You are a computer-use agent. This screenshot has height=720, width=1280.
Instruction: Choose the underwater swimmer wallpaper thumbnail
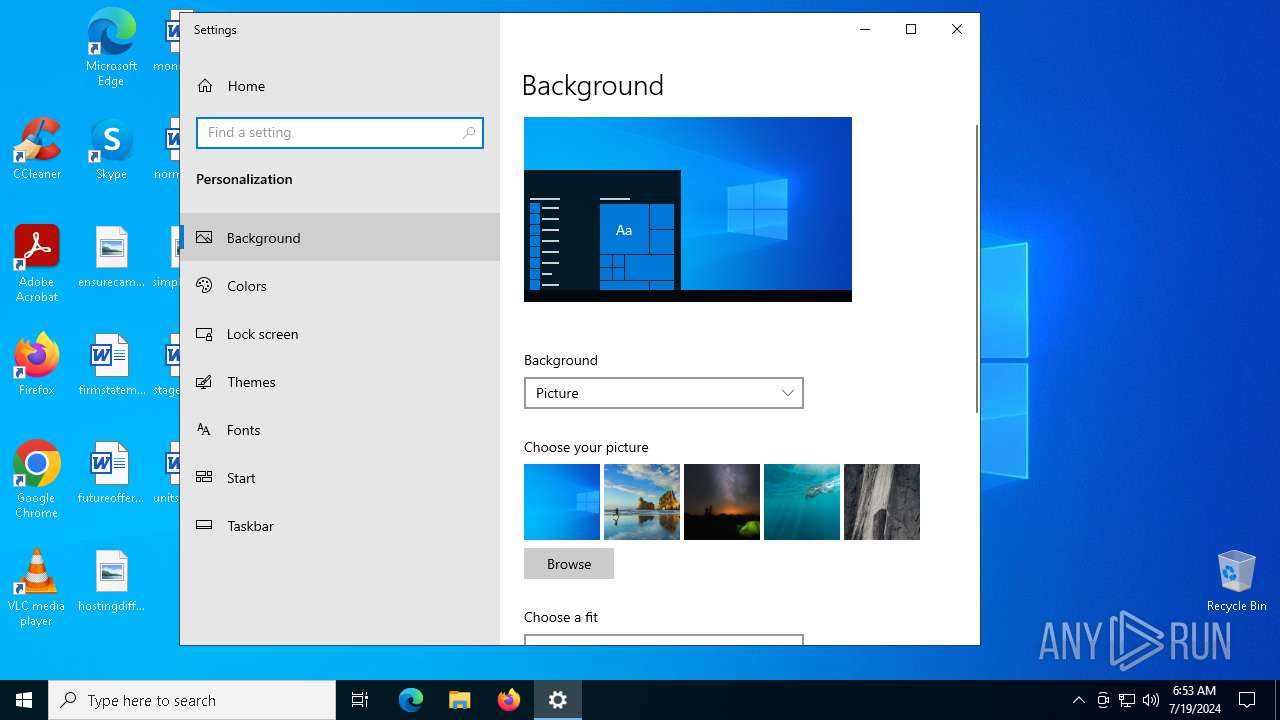(x=802, y=502)
